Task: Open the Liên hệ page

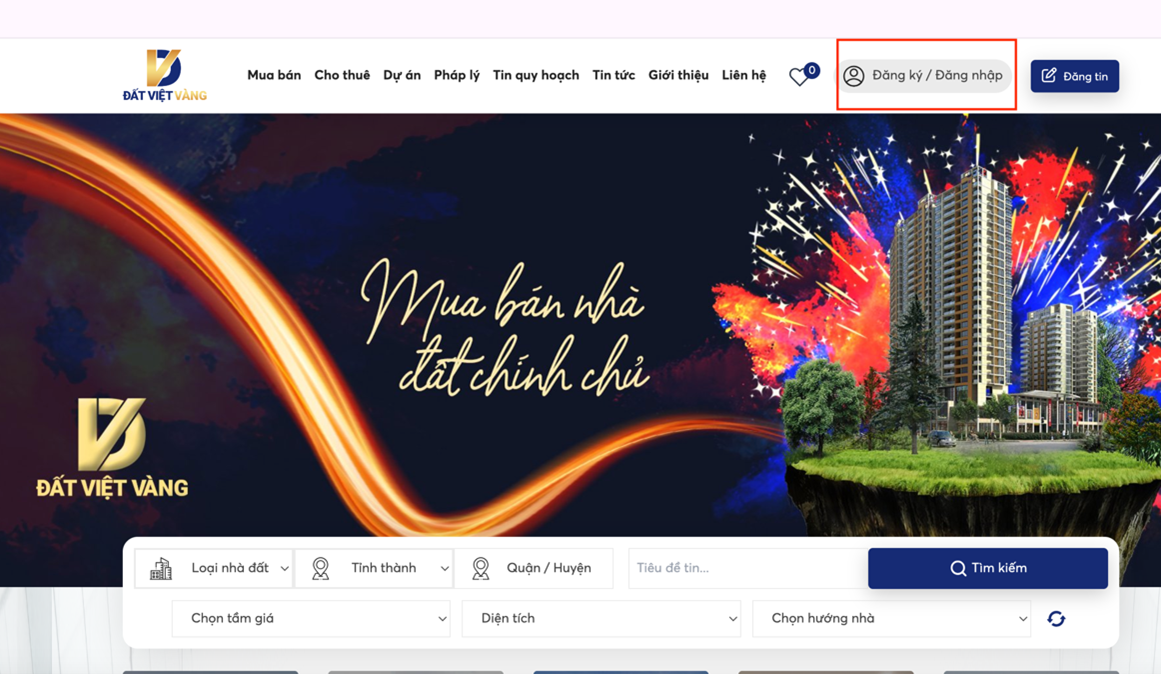Action: [744, 75]
